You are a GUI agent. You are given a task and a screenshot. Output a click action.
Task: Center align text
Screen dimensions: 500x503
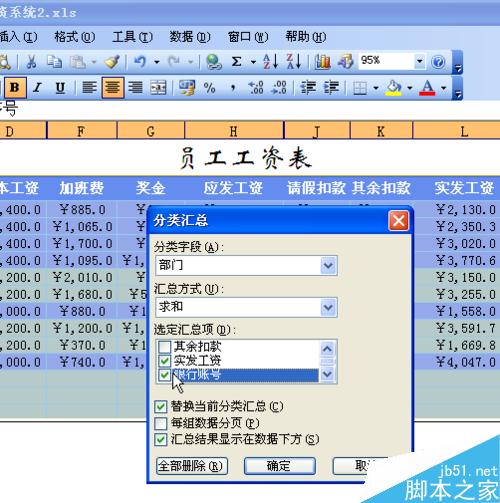click(113, 87)
